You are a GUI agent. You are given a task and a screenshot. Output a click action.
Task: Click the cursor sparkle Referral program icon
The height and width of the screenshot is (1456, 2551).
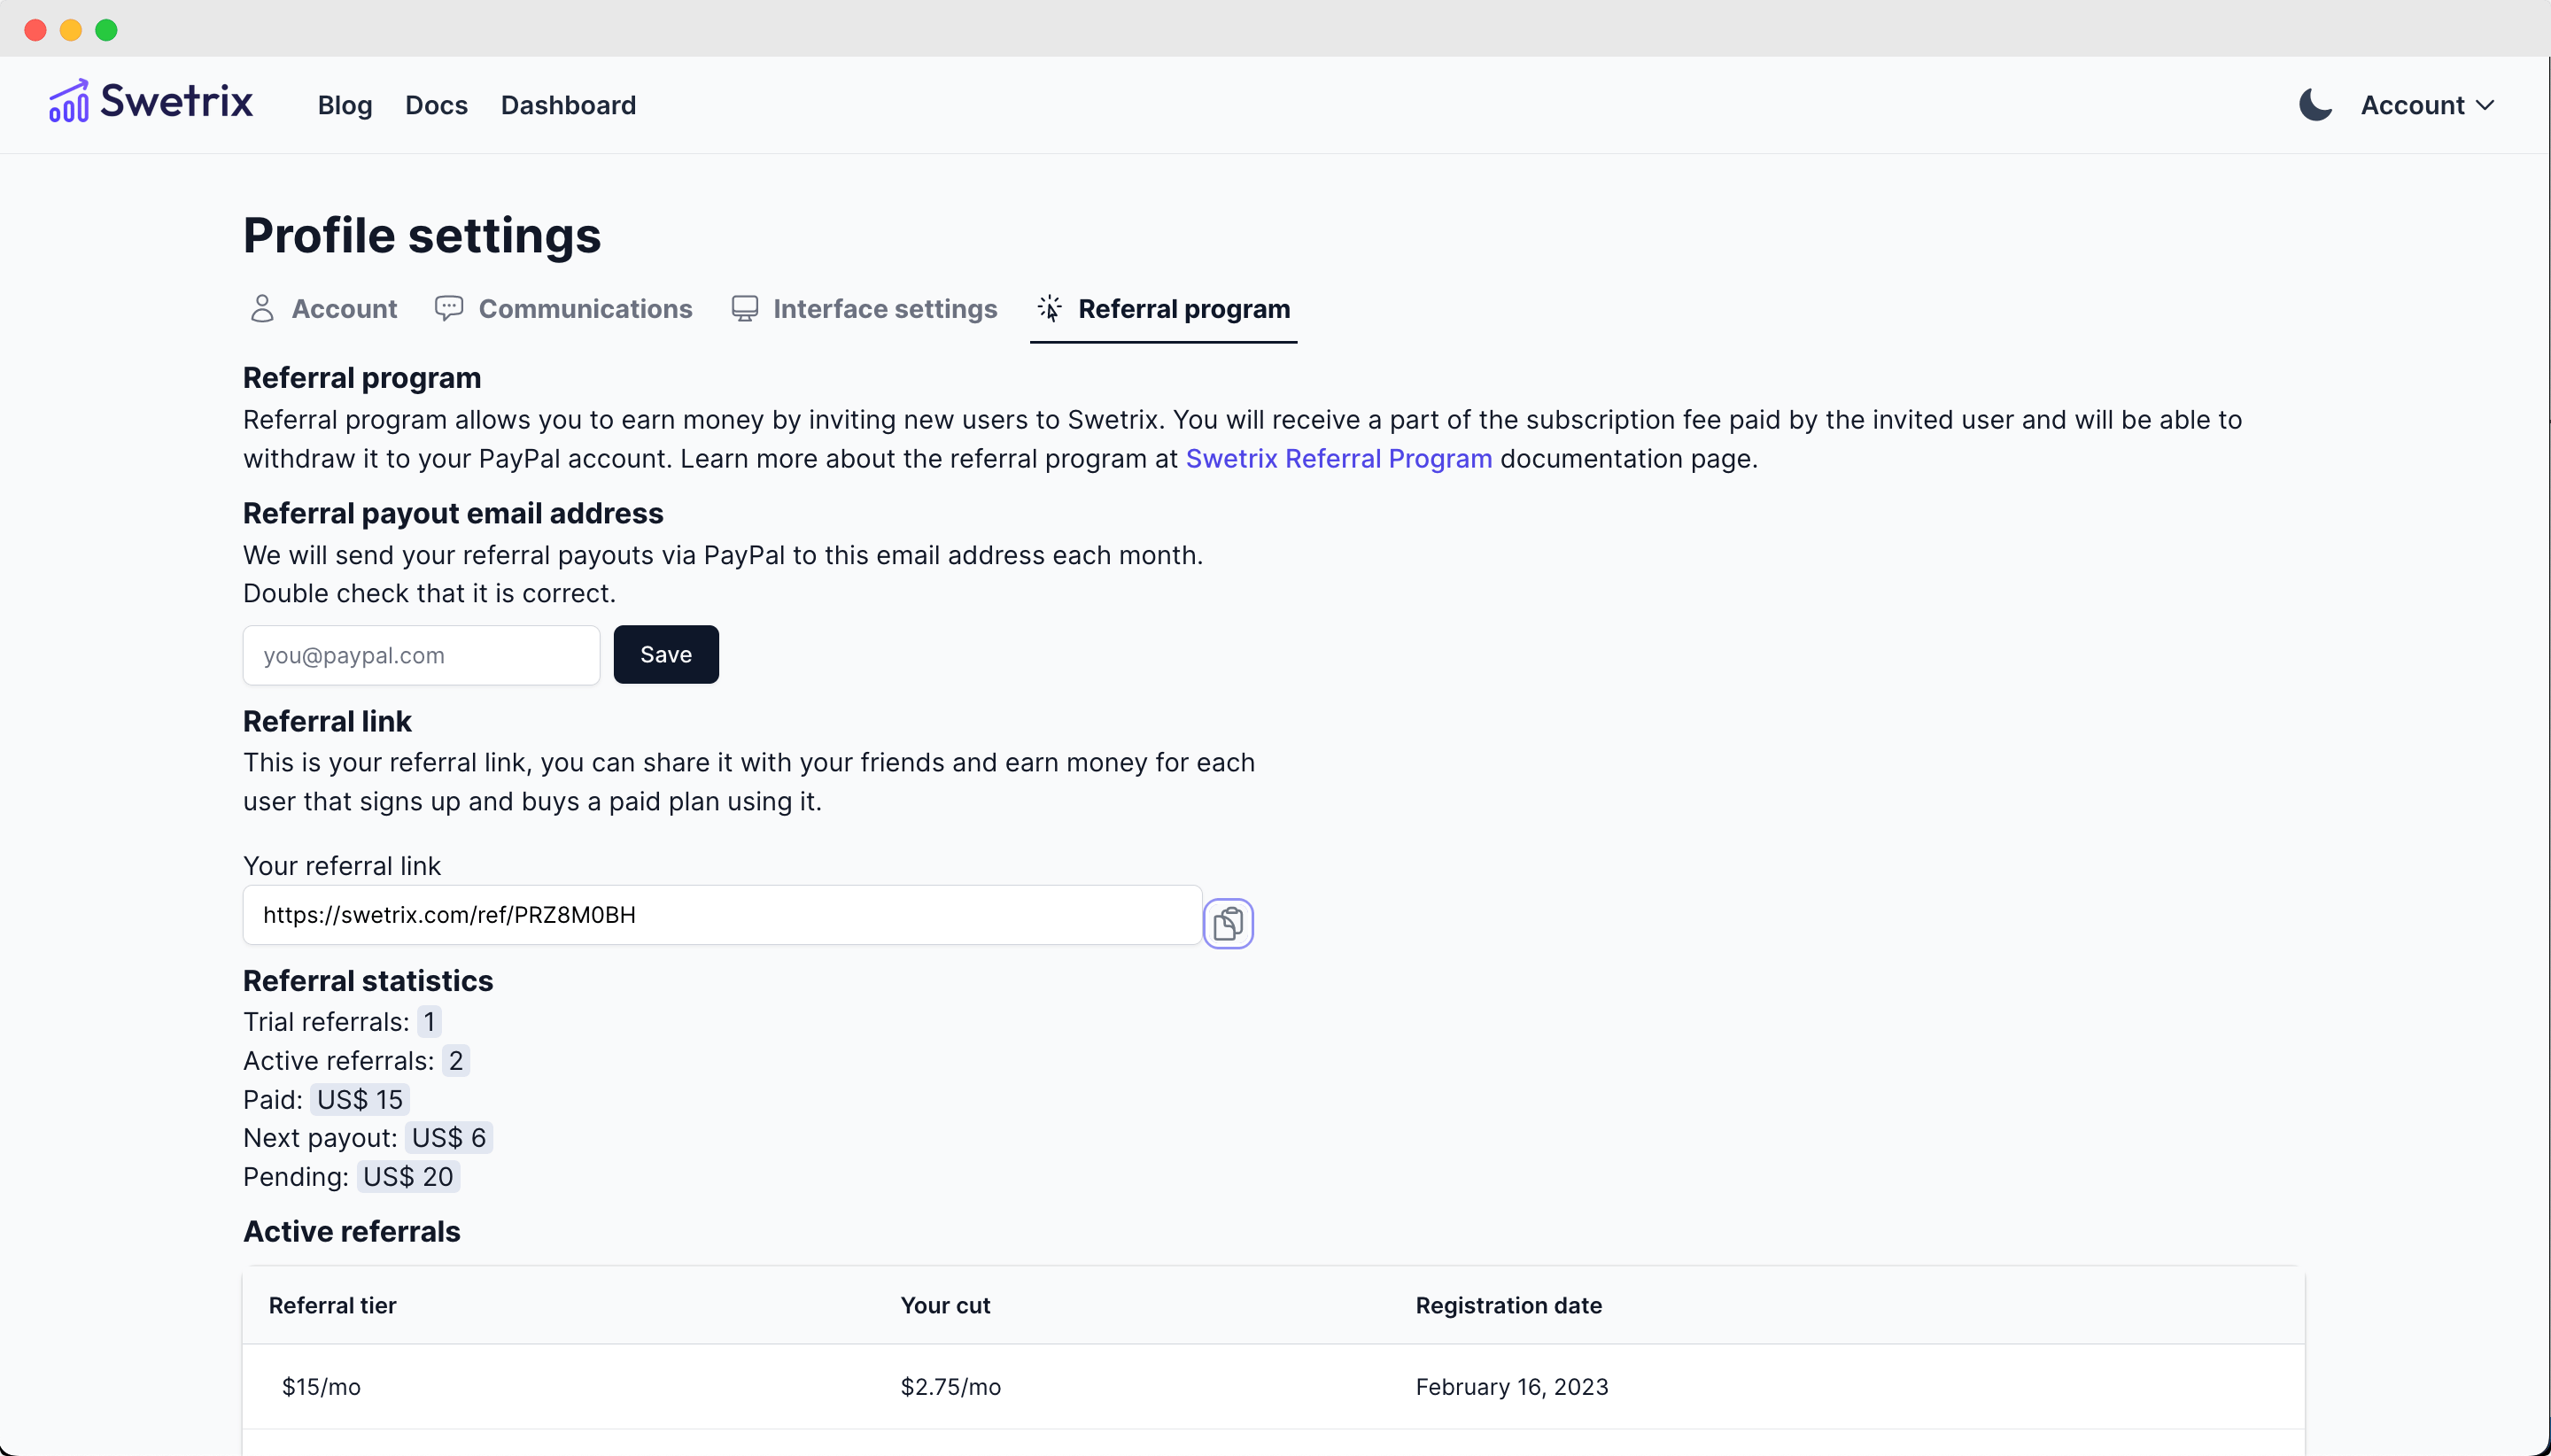[x=1049, y=309]
